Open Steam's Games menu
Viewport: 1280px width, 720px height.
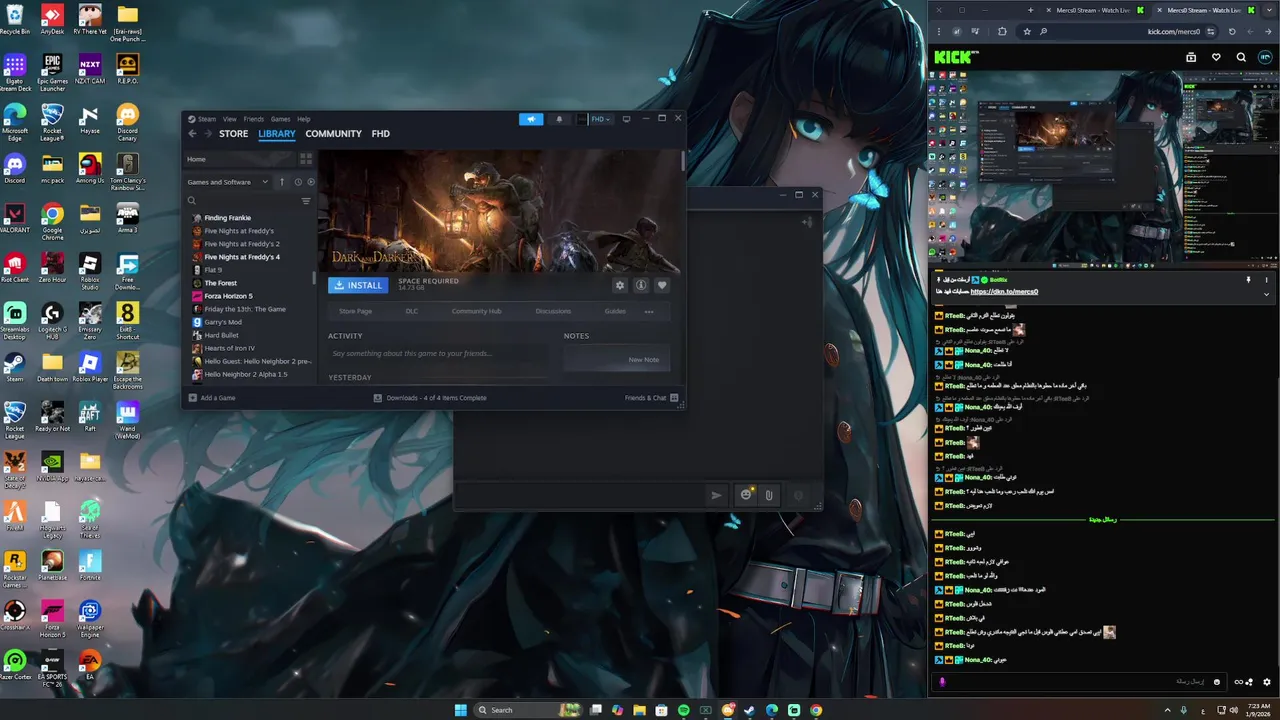coord(281,119)
